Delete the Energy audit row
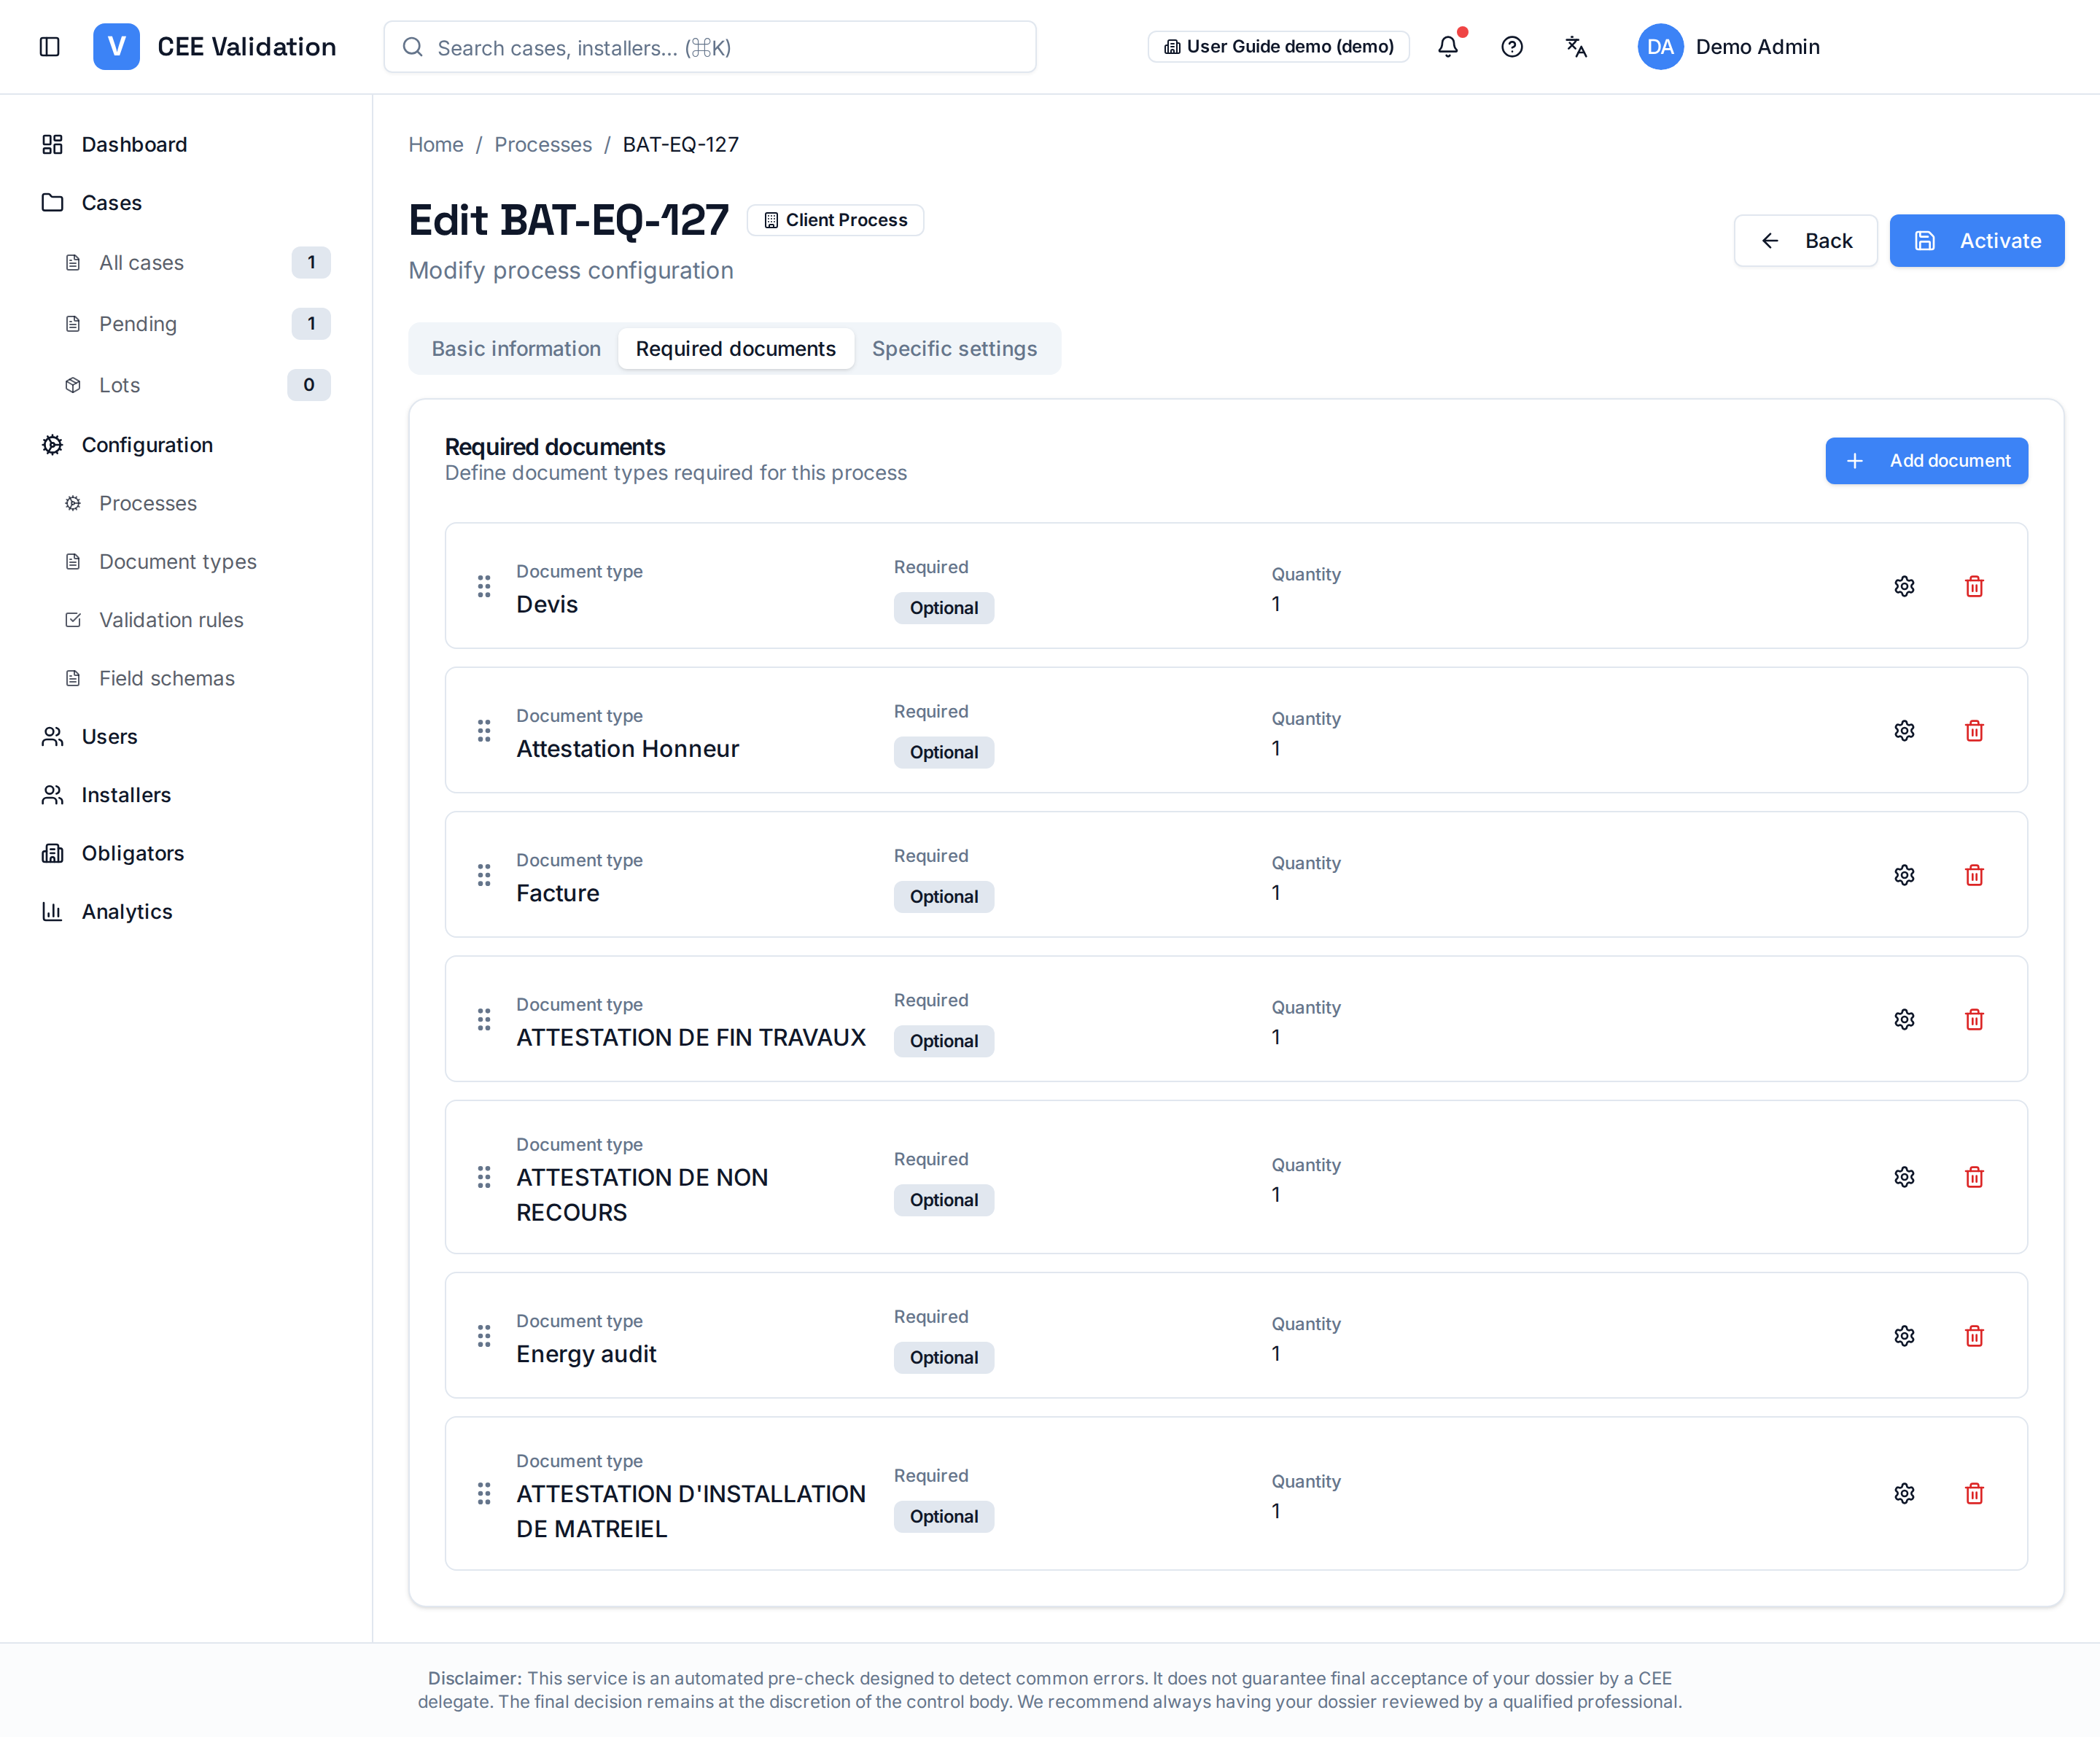Viewport: 2100px width, 1737px height. point(1974,1336)
